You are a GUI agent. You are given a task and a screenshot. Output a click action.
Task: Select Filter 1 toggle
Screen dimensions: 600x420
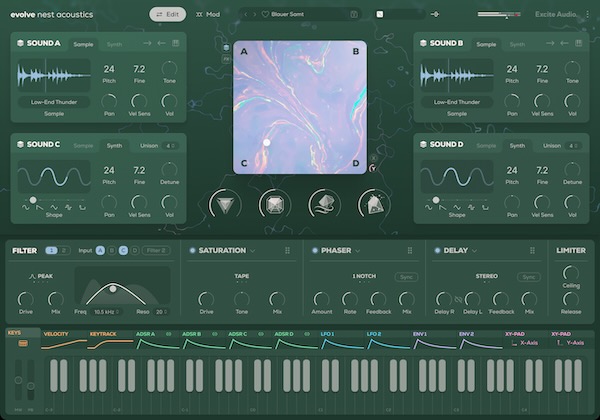coord(52,251)
